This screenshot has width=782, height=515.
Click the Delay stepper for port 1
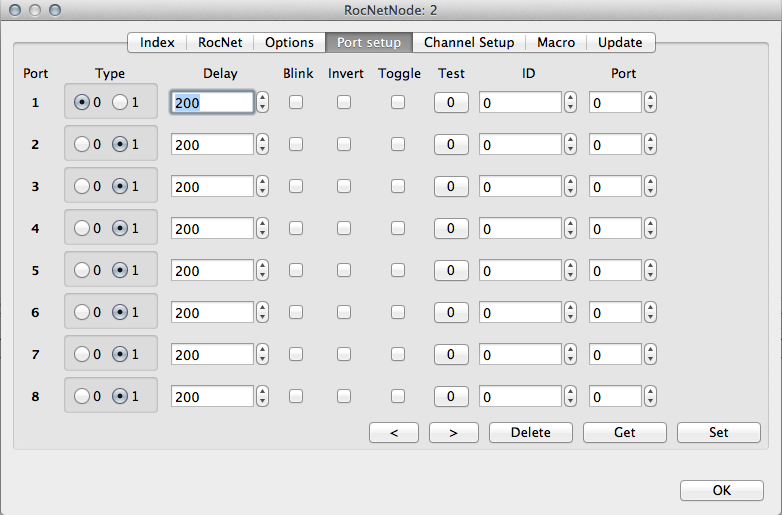(263, 102)
